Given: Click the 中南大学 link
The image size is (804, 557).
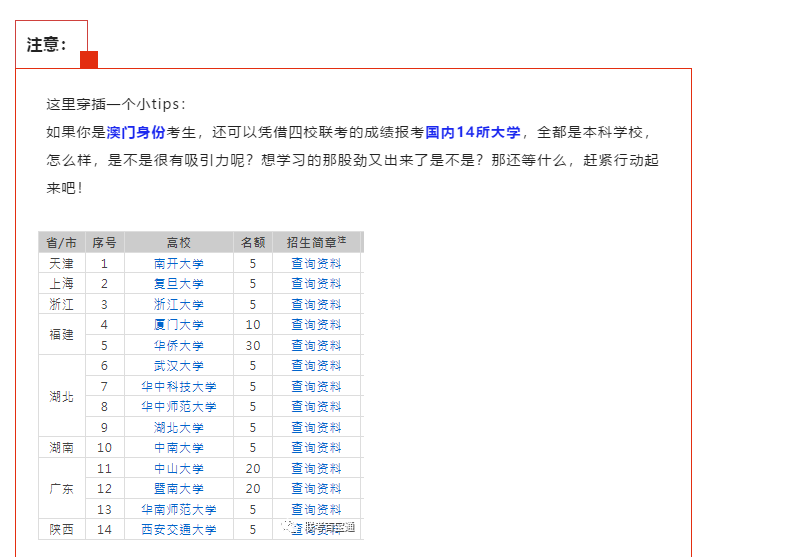Looking at the screenshot, I should [x=179, y=448].
